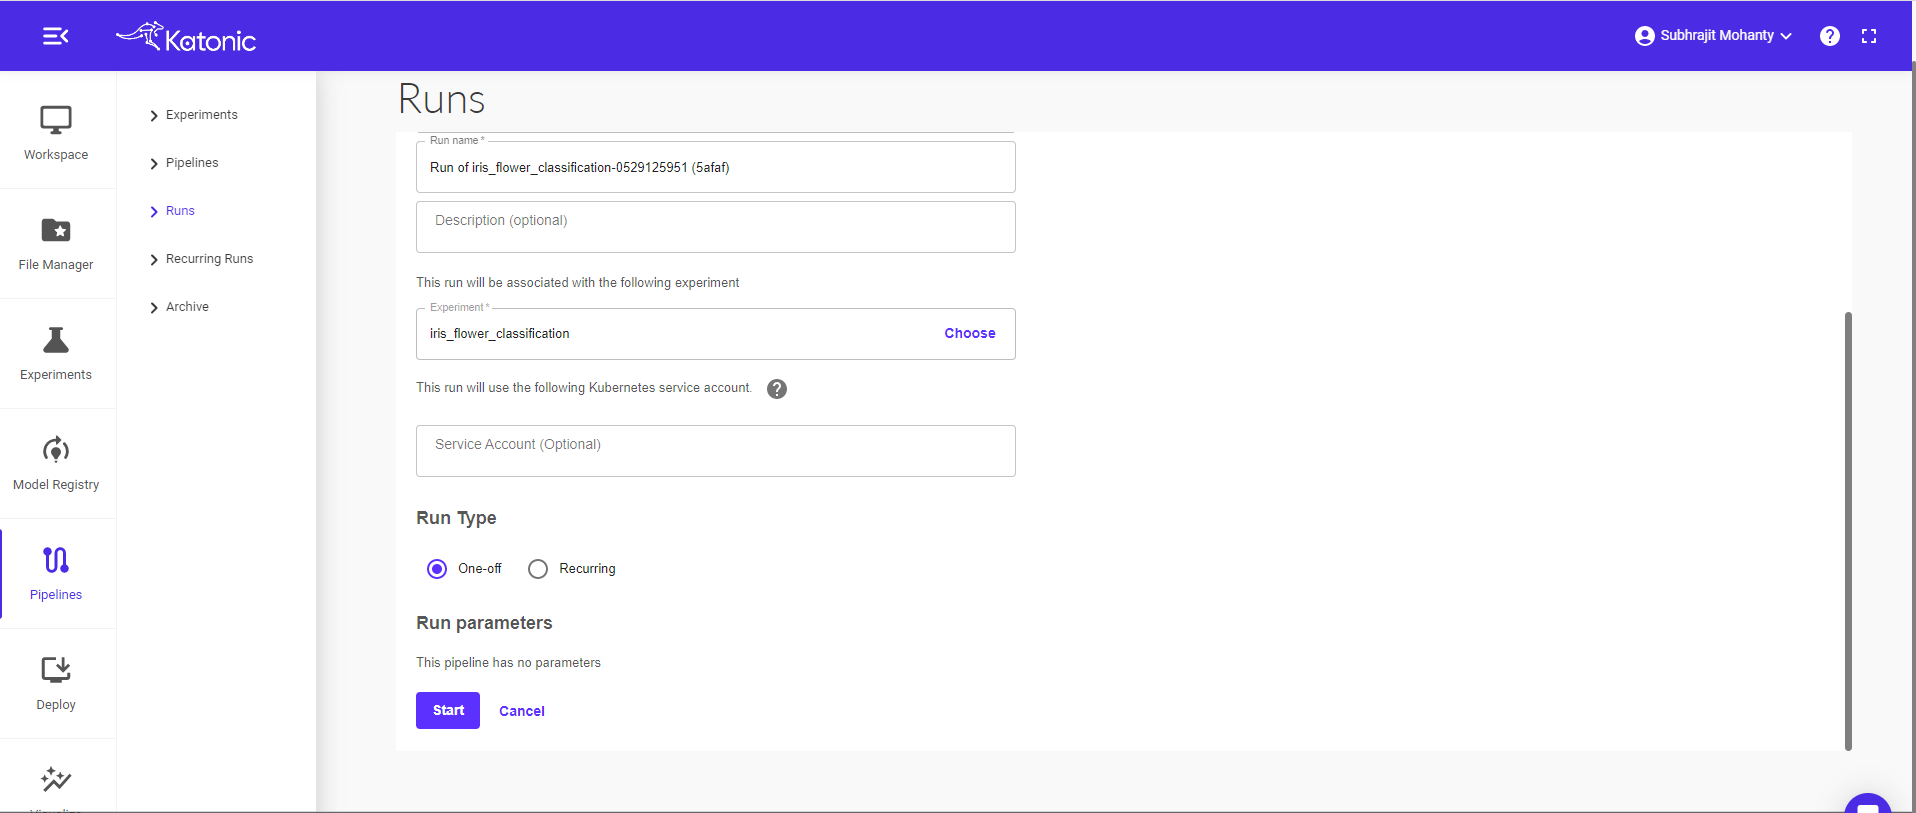This screenshot has width=1916, height=813.
Task: Open the Deploy icon
Action: [x=56, y=670]
